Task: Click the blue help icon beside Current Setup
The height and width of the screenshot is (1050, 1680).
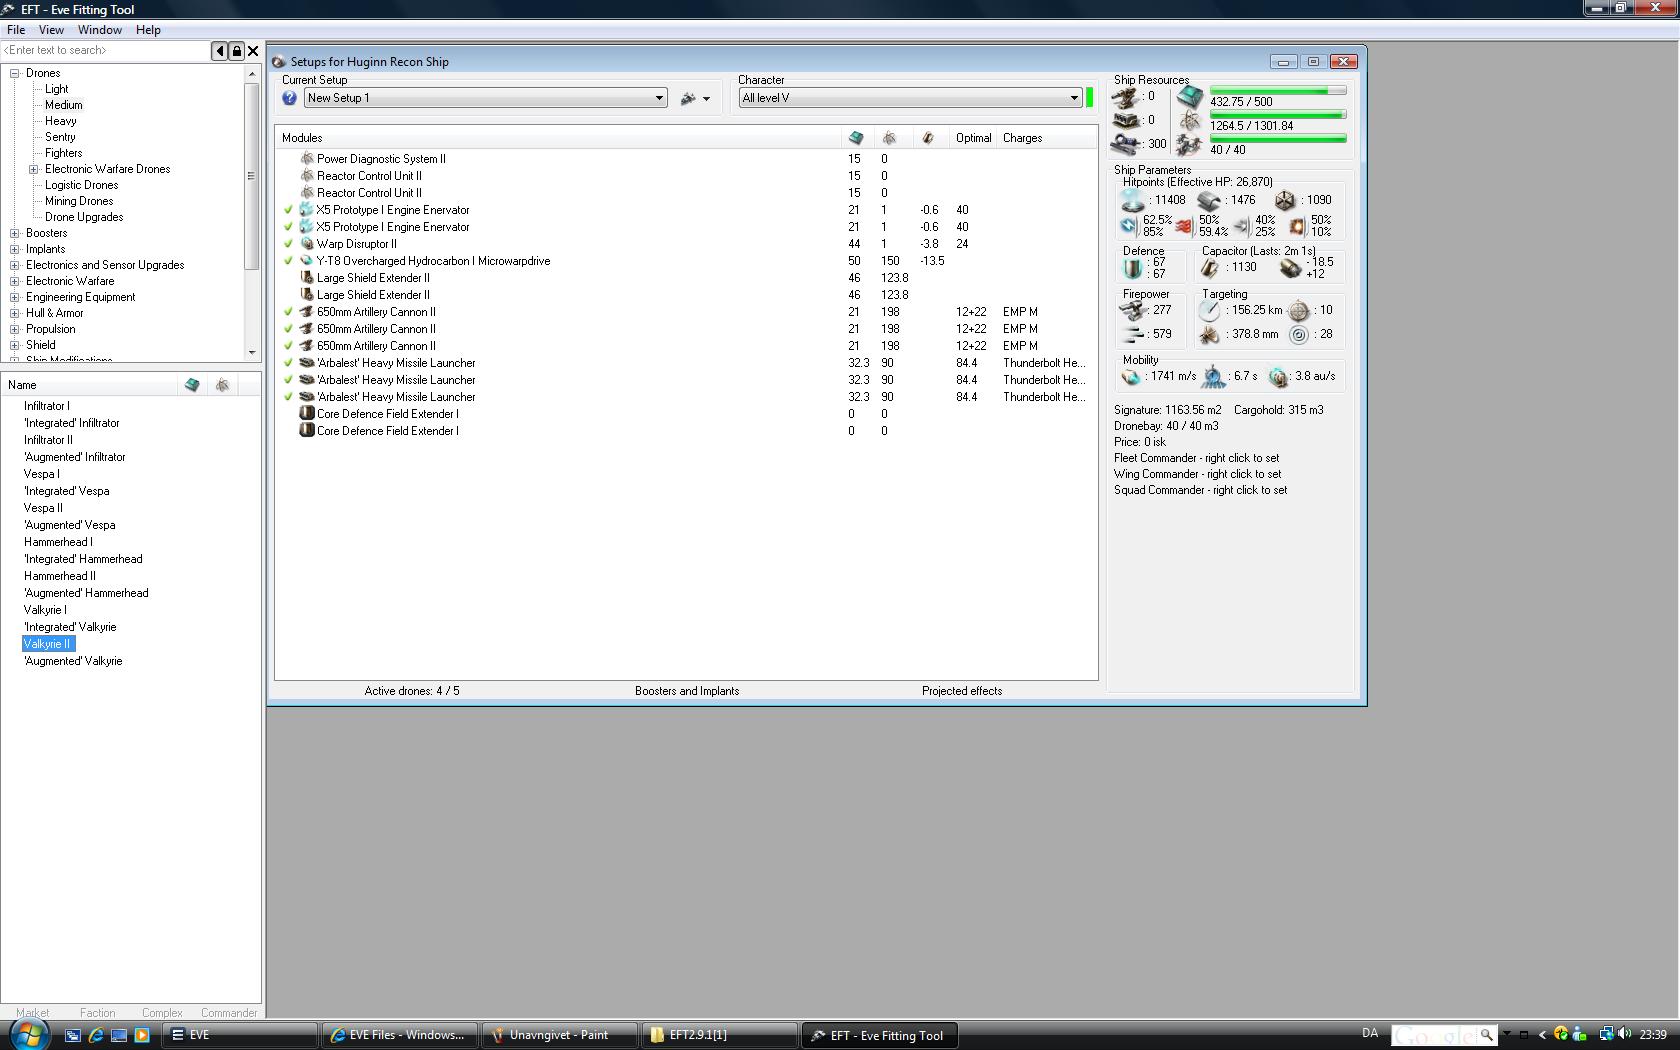Action: pos(289,98)
